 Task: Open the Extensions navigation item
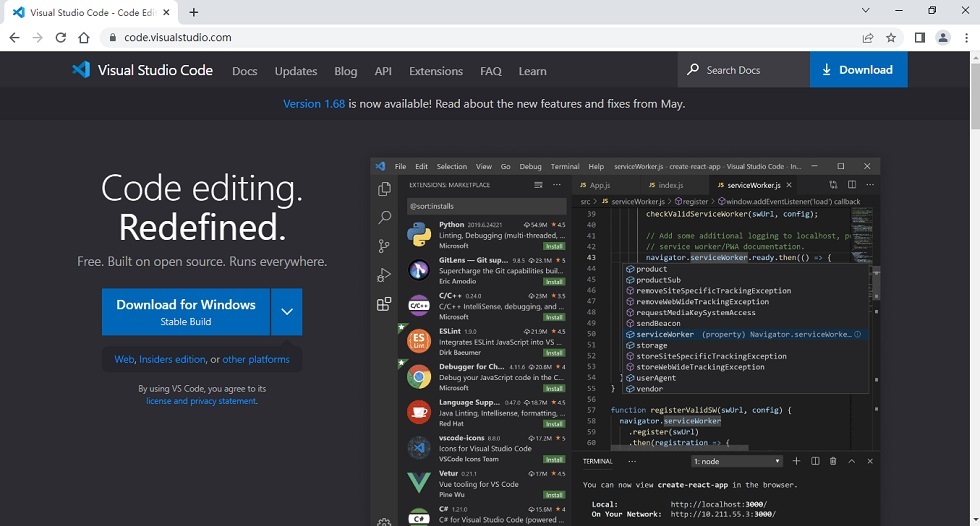click(436, 71)
